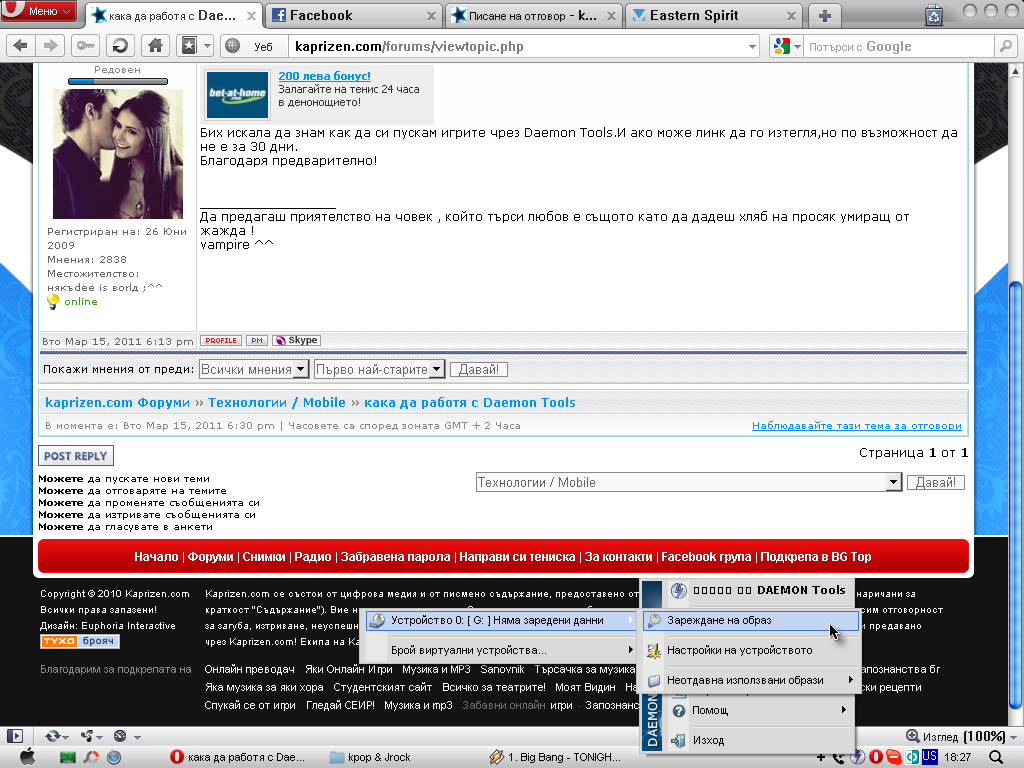
Task: Select Настройки на устройството menu entry
Action: (x=751, y=650)
